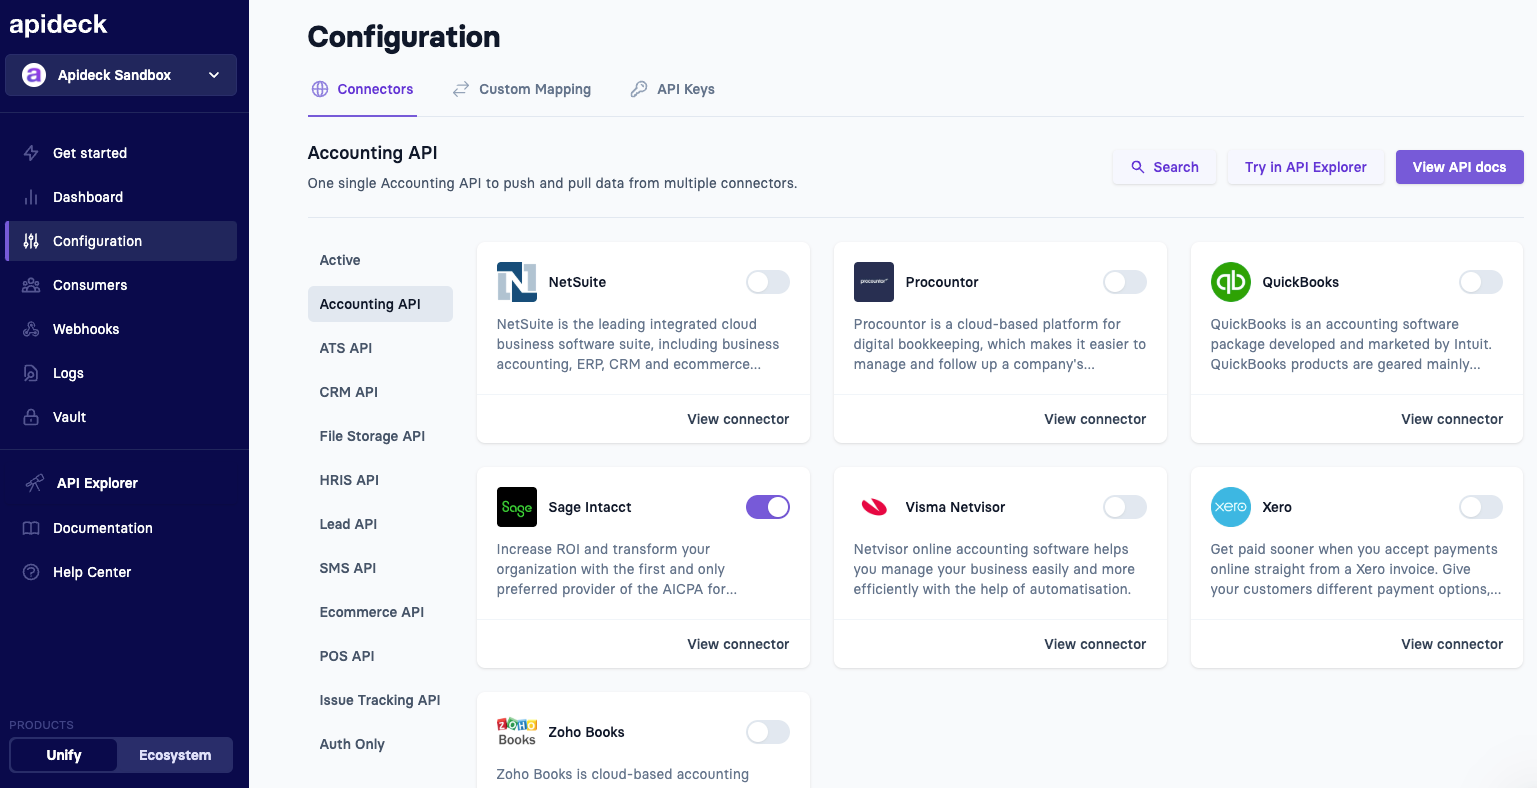Open View connector link for QuickBooks

coord(1451,419)
